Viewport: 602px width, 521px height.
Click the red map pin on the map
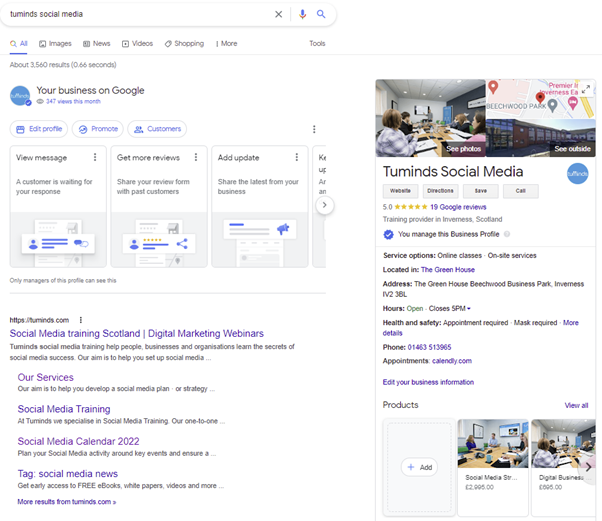540,97
